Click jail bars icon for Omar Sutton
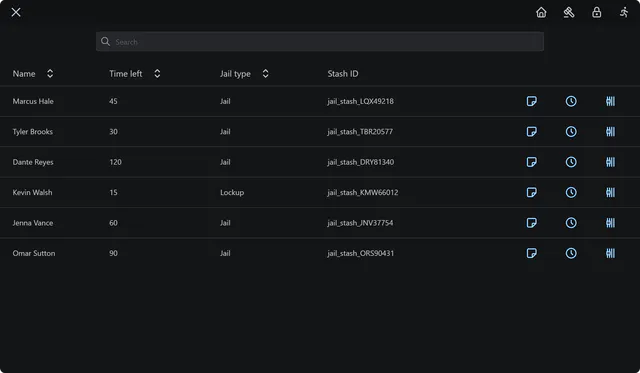640x373 pixels. [x=610, y=253]
